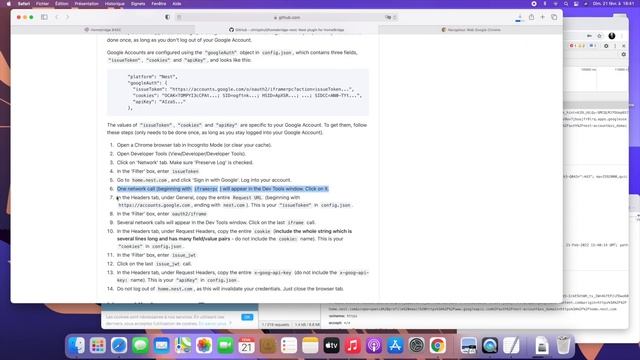Open the Présentation menu
This screenshot has height=360, width=640.
pyautogui.click(x=87, y=4)
